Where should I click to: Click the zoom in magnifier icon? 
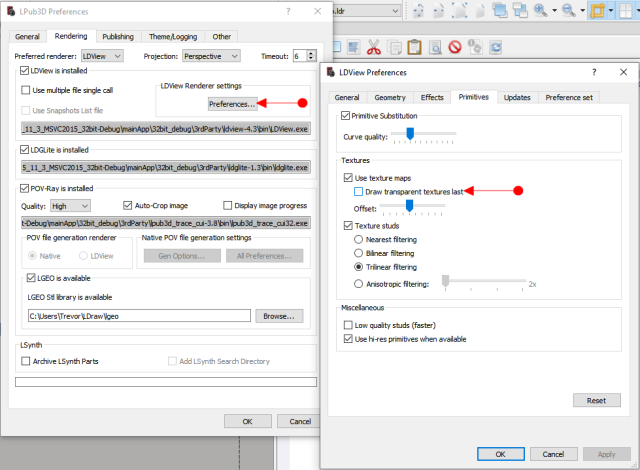(x=541, y=10)
